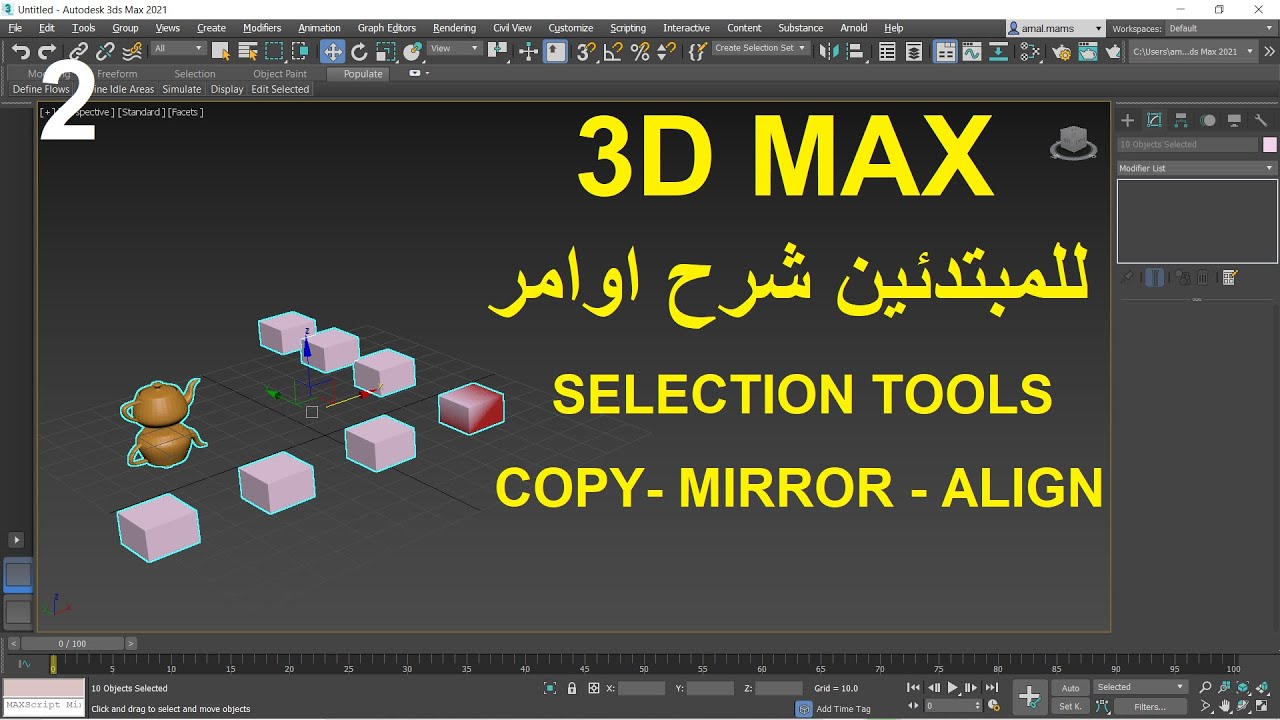The width and height of the screenshot is (1280, 720).
Task: Click the Undo arrow icon
Action: (x=20, y=52)
